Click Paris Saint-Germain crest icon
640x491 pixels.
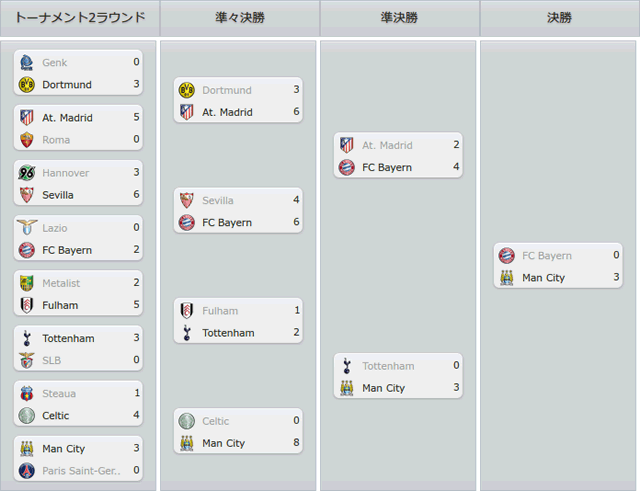[x=27, y=471]
